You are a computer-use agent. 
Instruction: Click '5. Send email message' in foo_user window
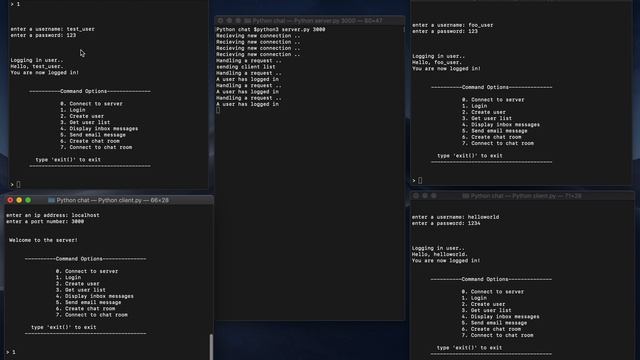coord(495,131)
